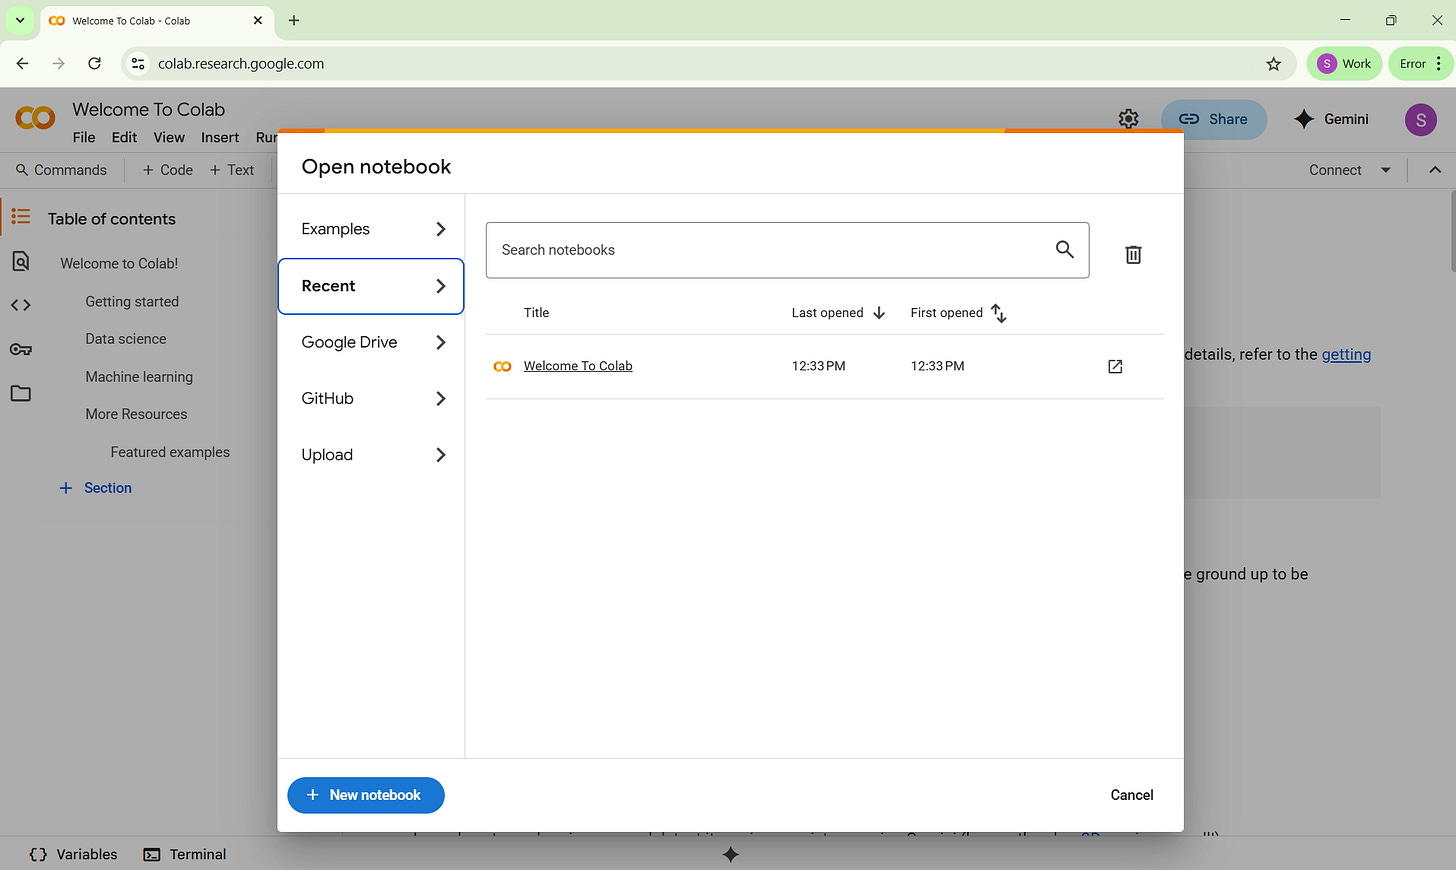The image size is (1456, 870).
Task: Click the trash delete icon
Action: tap(1133, 254)
